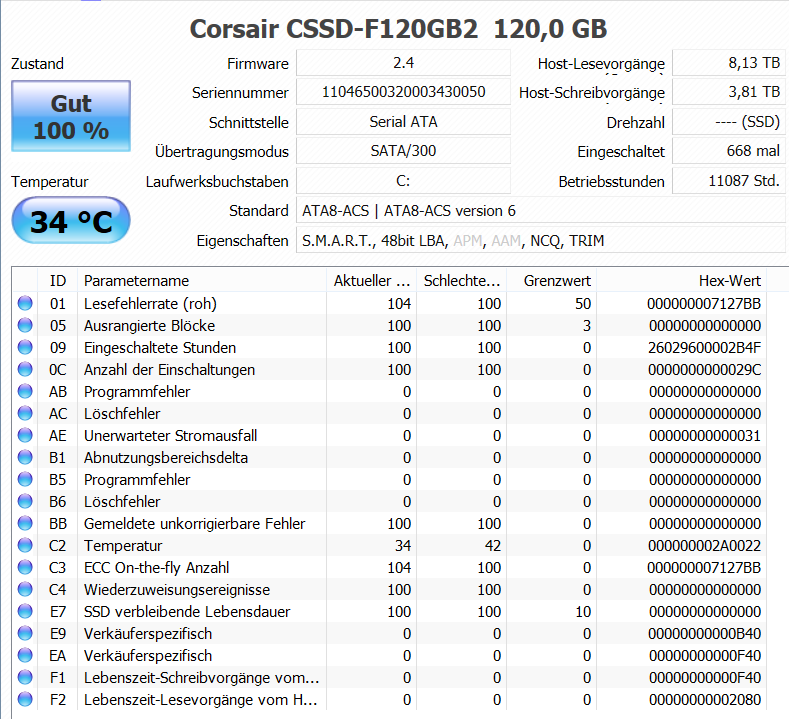789x719 pixels.
Task: Click hex value 00000000000031
Action: (x=704, y=436)
